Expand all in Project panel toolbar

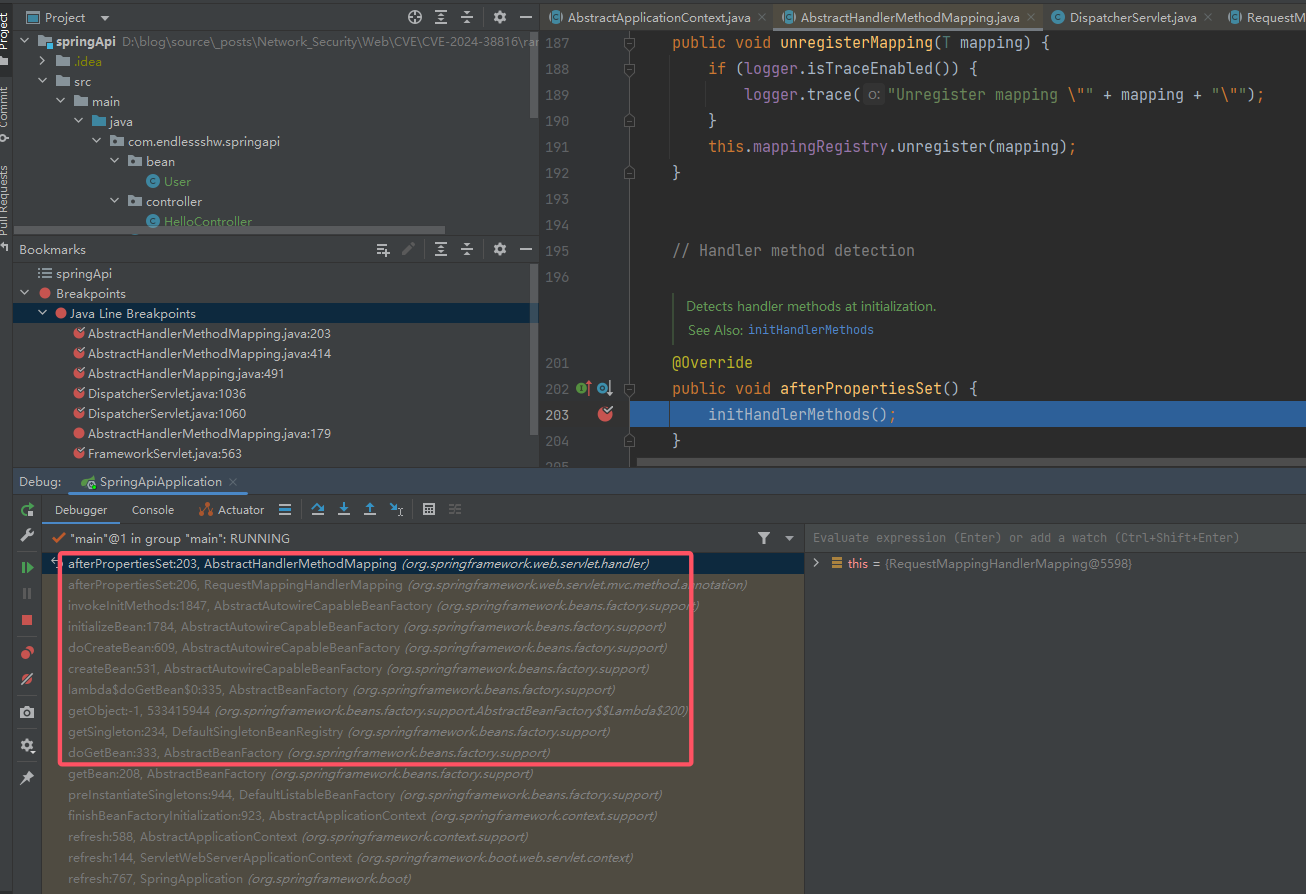click(x=441, y=17)
